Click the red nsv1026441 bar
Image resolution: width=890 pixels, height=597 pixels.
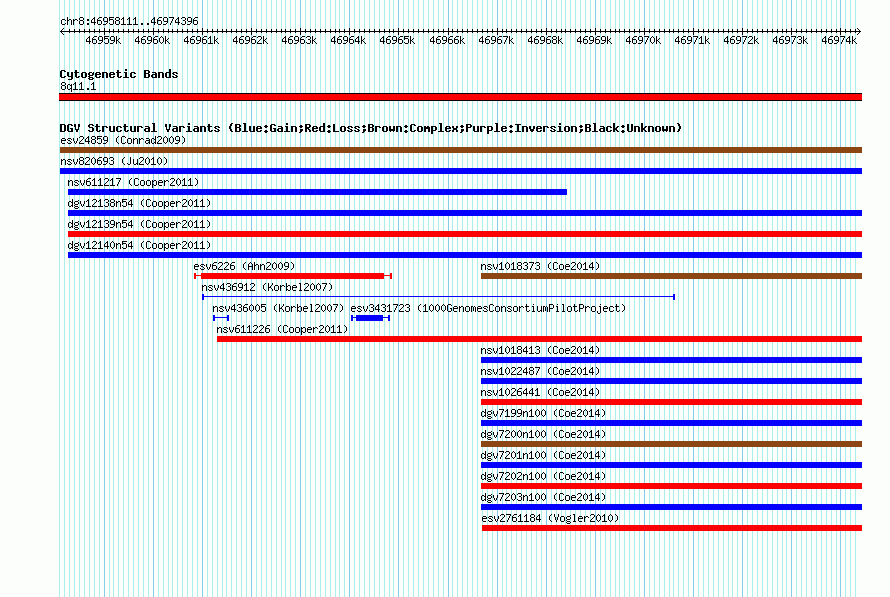click(671, 402)
